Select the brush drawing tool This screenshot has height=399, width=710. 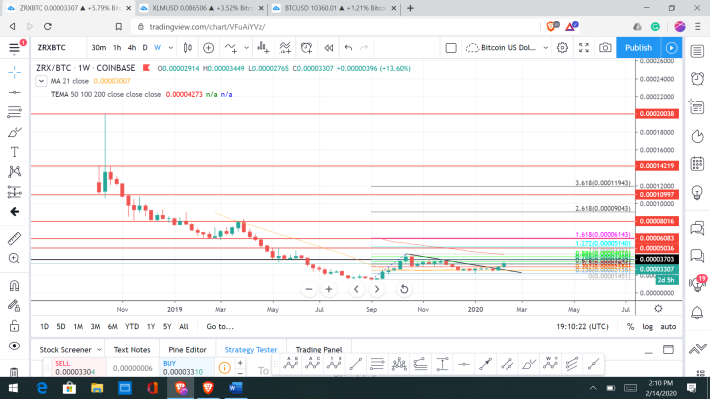(x=14, y=132)
